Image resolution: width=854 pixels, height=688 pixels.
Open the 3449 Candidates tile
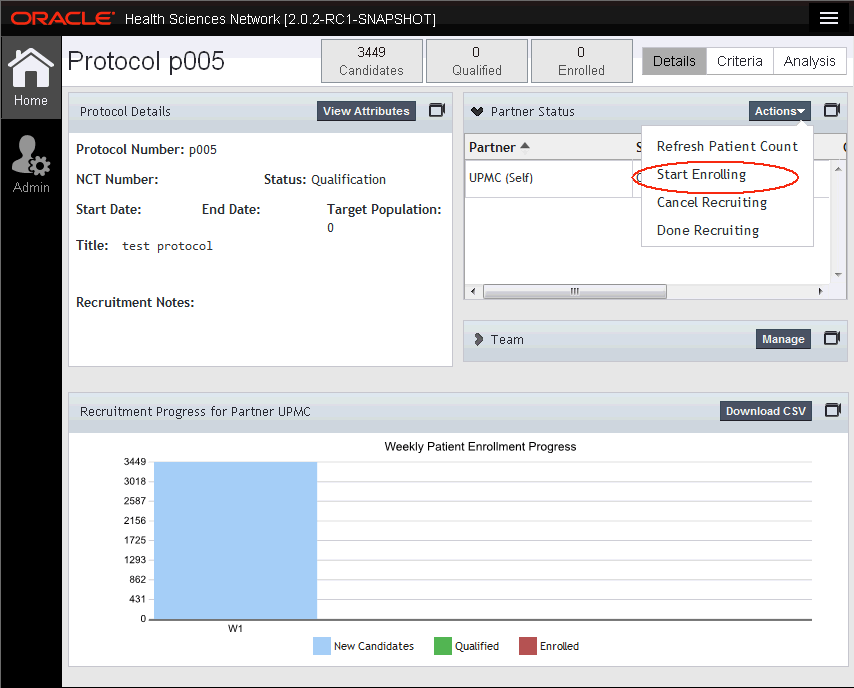(371, 61)
